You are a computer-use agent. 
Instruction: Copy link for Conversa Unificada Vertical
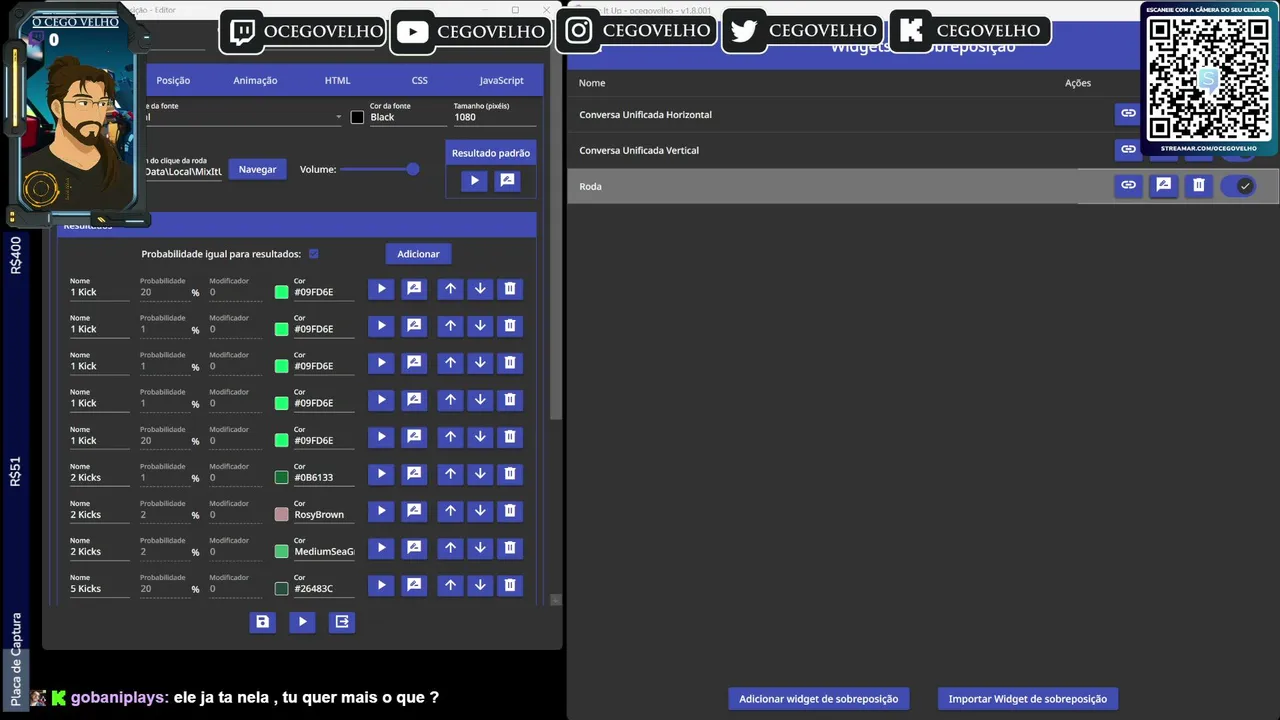[x=1128, y=149]
